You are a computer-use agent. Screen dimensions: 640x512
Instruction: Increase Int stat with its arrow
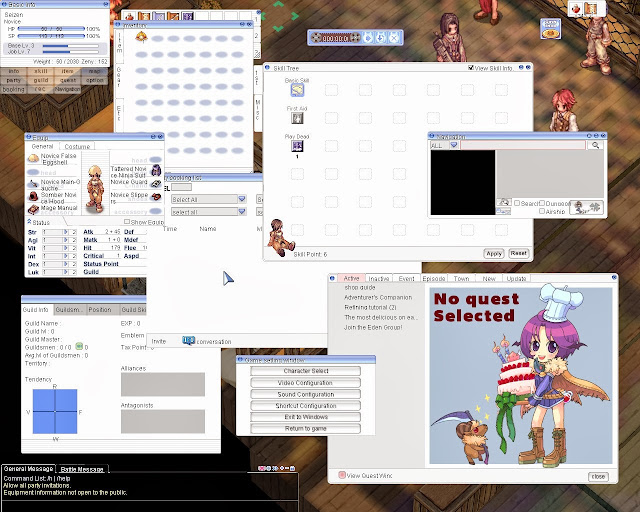65,256
